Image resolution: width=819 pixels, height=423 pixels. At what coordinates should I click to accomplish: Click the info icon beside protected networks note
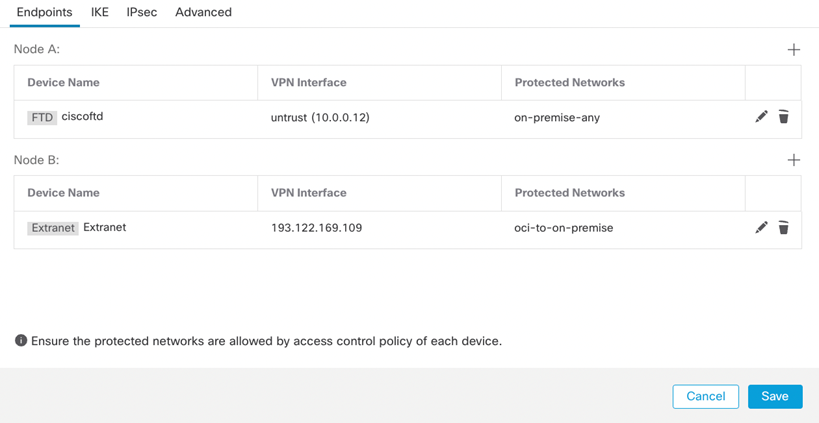coord(21,341)
